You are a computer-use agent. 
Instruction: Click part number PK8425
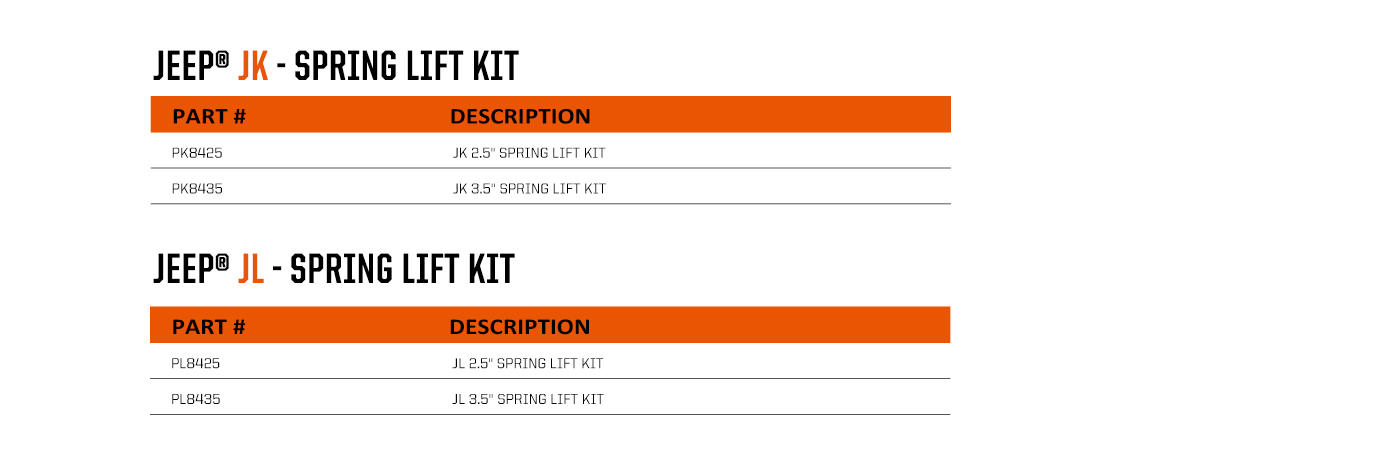(197, 153)
